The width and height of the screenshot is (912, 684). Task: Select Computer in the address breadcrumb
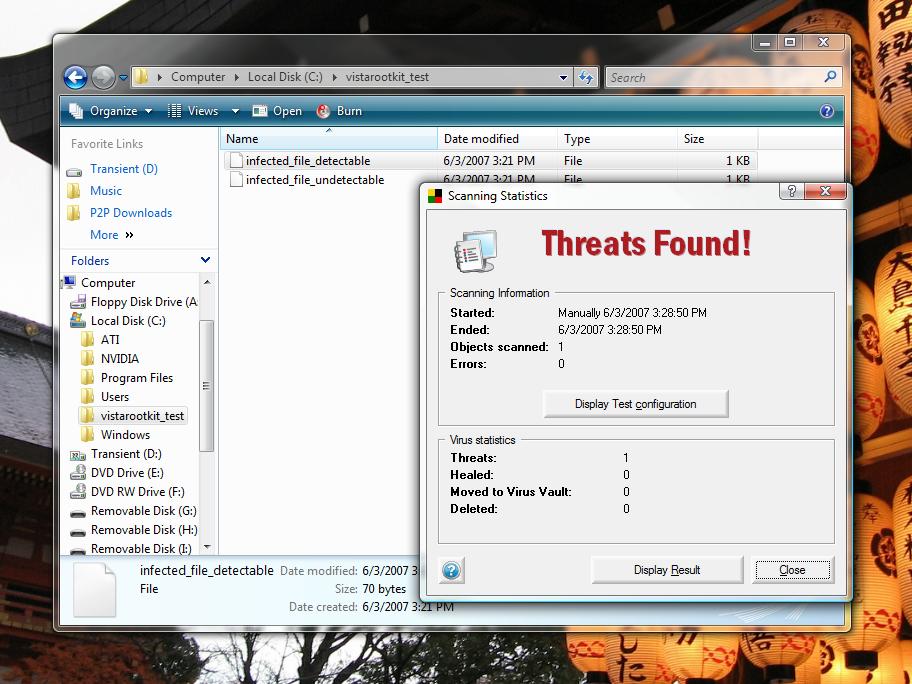[x=198, y=77]
